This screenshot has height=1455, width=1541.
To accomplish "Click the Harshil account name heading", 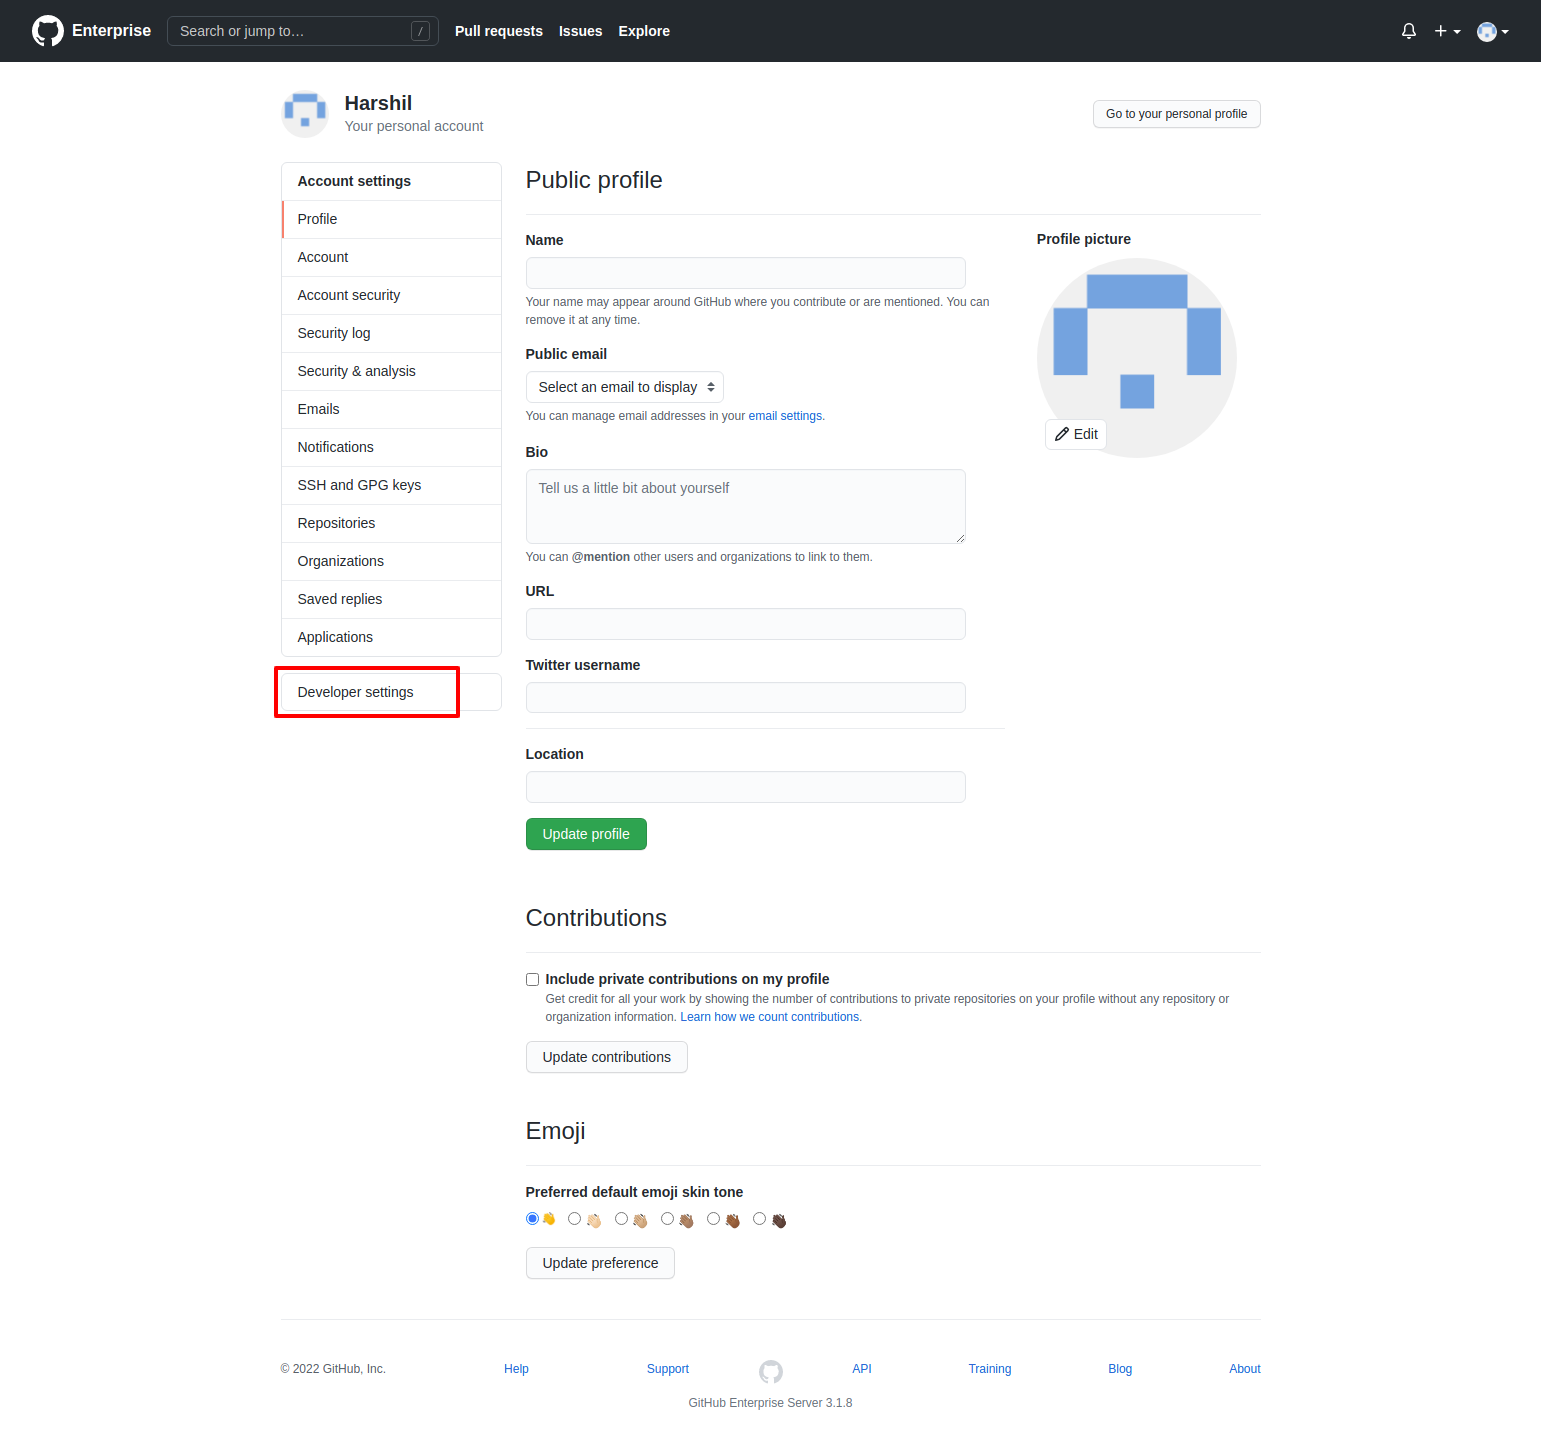I will (378, 103).
